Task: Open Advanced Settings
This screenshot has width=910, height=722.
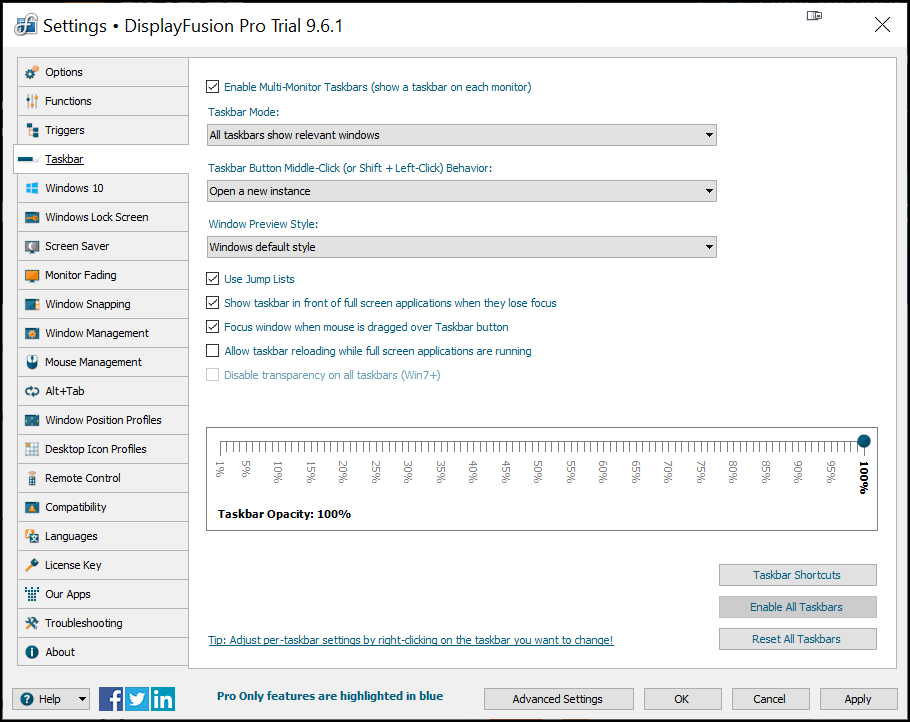Action: pos(558,699)
